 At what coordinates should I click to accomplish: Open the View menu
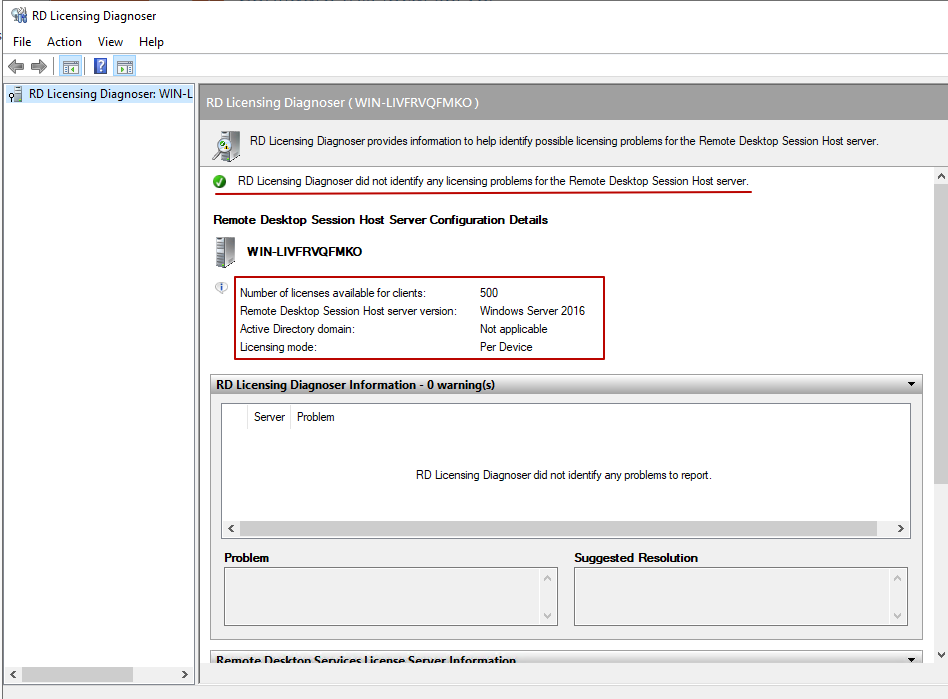110,42
